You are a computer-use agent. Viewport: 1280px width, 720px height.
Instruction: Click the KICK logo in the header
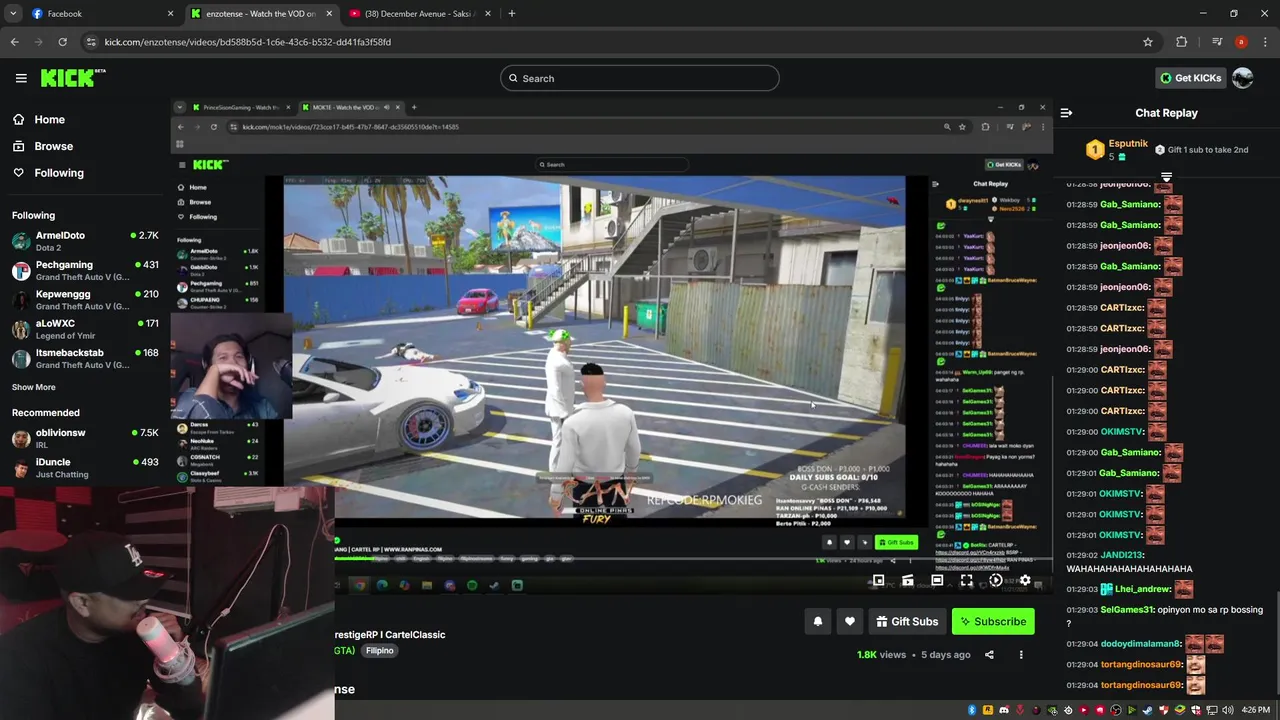pos(72,78)
